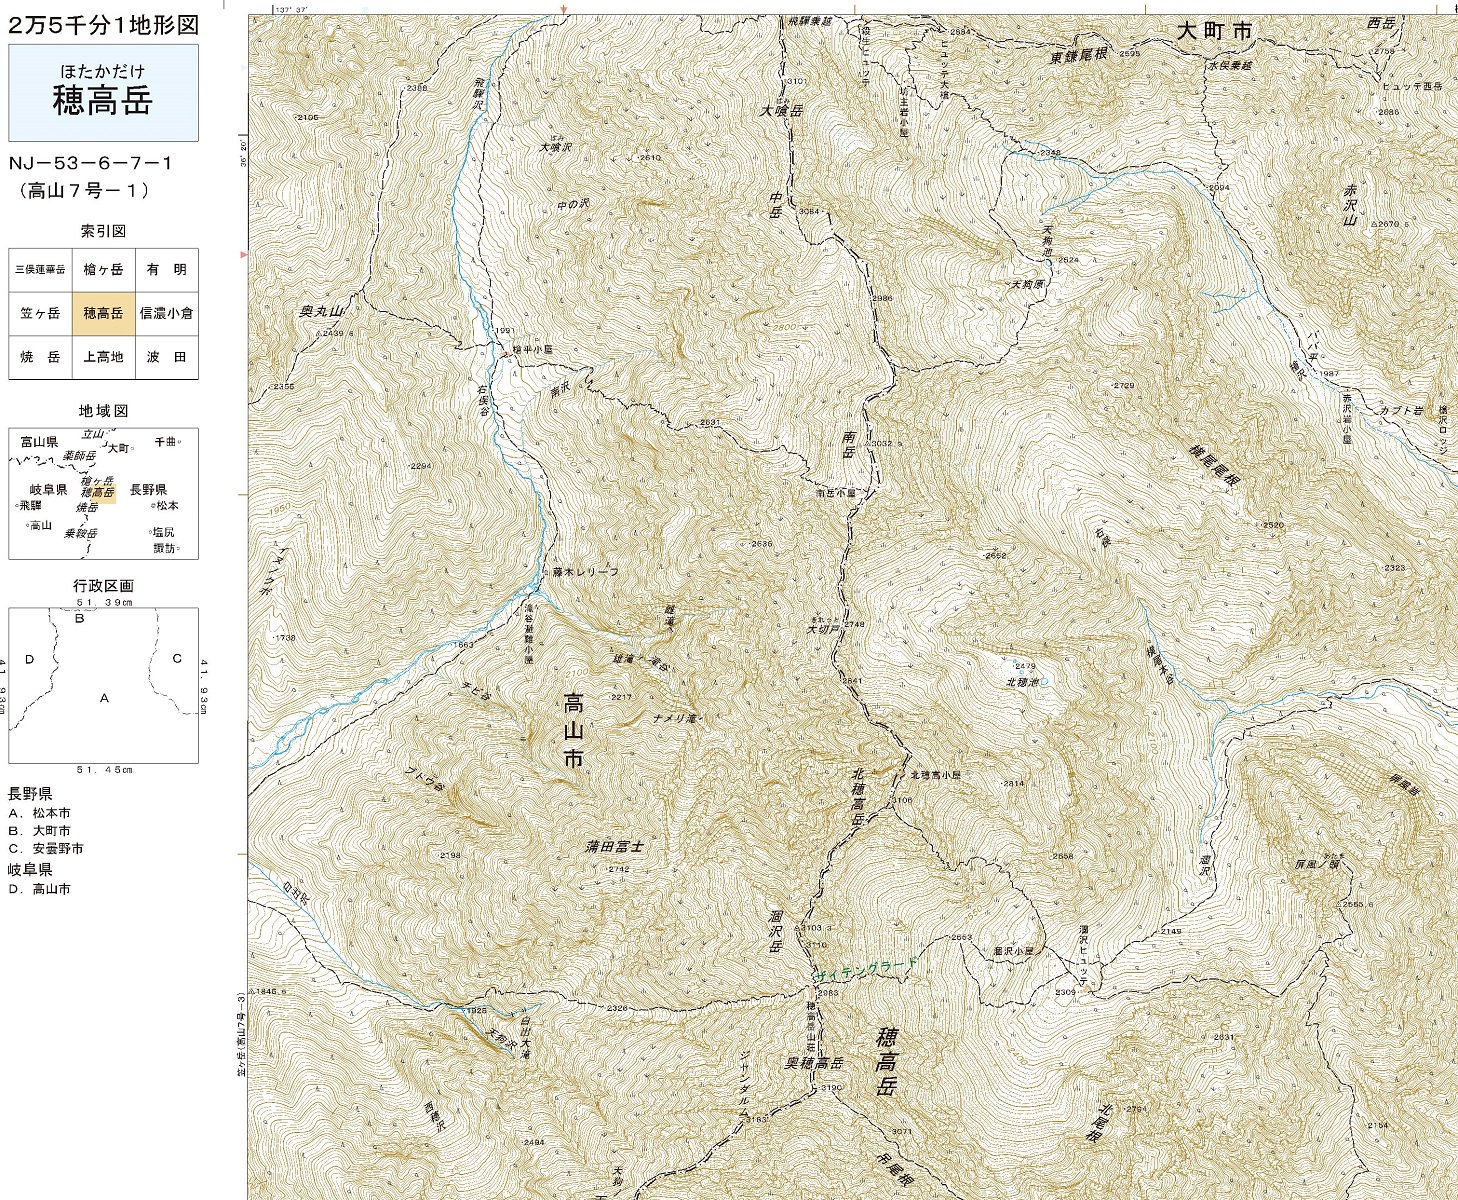The width and height of the screenshot is (1458, 1200).
Task: Click the 中岳 peak label
Action: coord(775,205)
